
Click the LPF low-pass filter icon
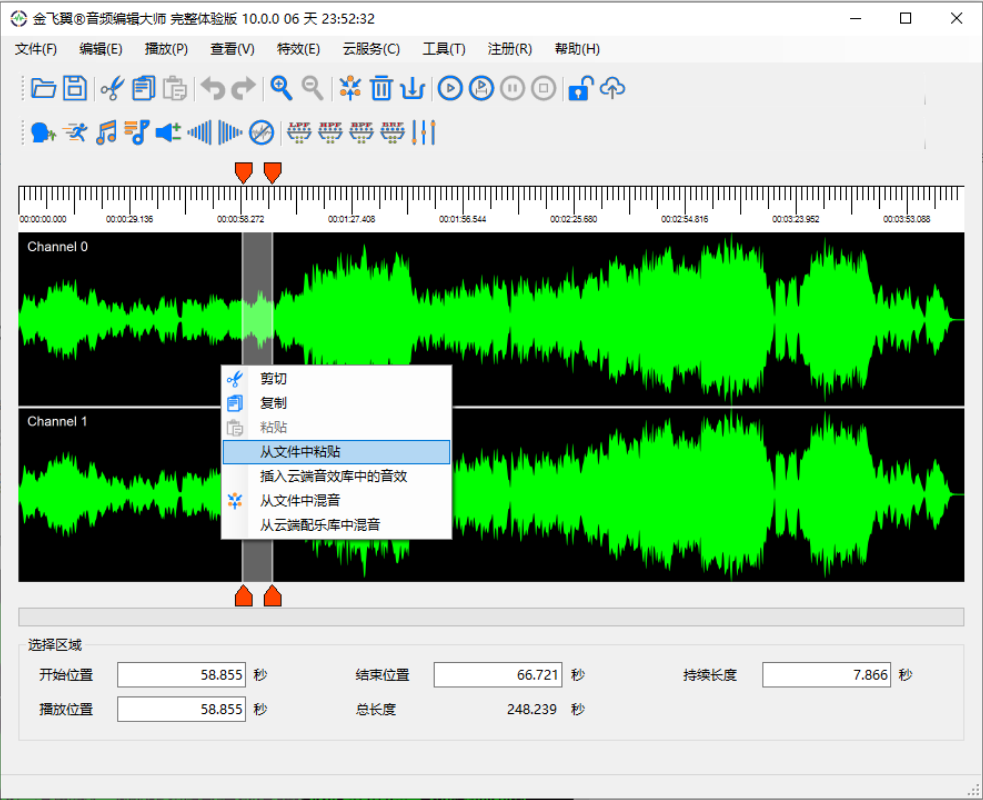point(300,132)
